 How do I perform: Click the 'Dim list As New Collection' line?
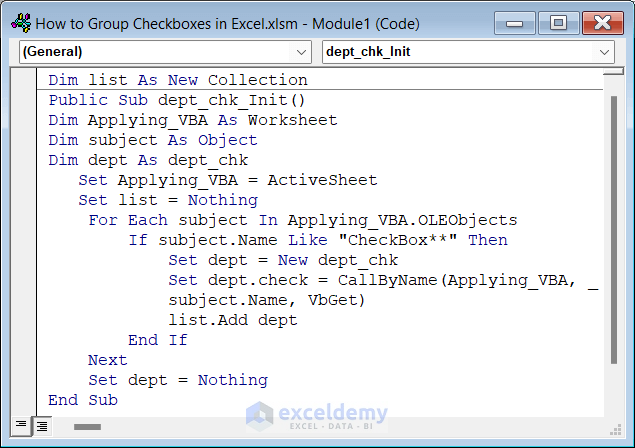point(177,80)
